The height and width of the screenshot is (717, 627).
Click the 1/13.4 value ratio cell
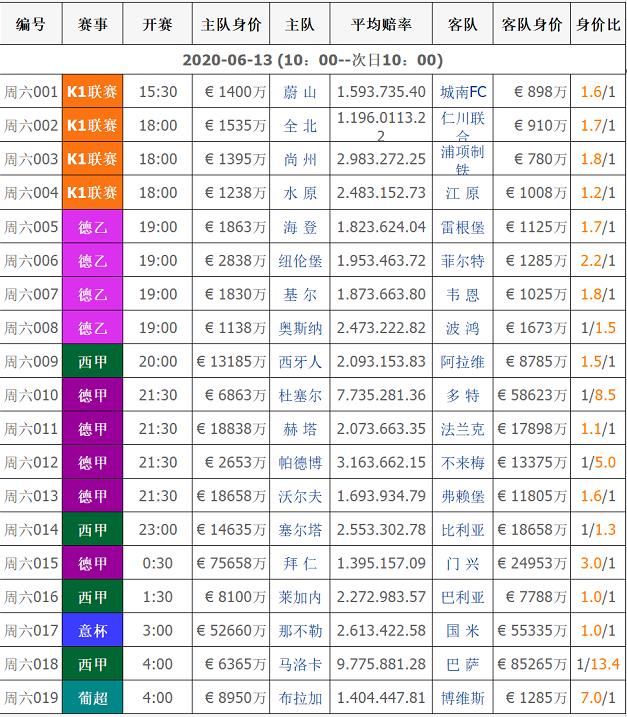[598, 664]
